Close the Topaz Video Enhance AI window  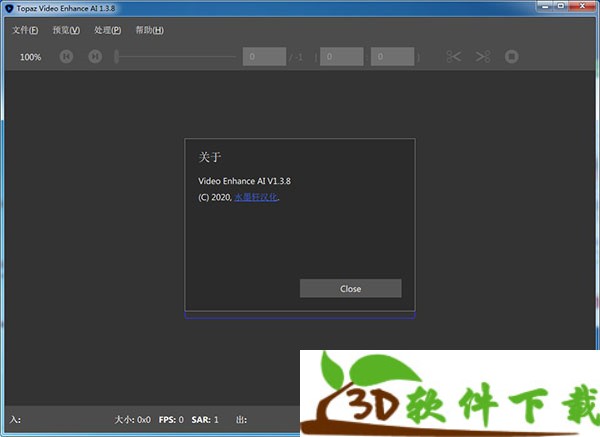pyautogui.click(x=582, y=6)
